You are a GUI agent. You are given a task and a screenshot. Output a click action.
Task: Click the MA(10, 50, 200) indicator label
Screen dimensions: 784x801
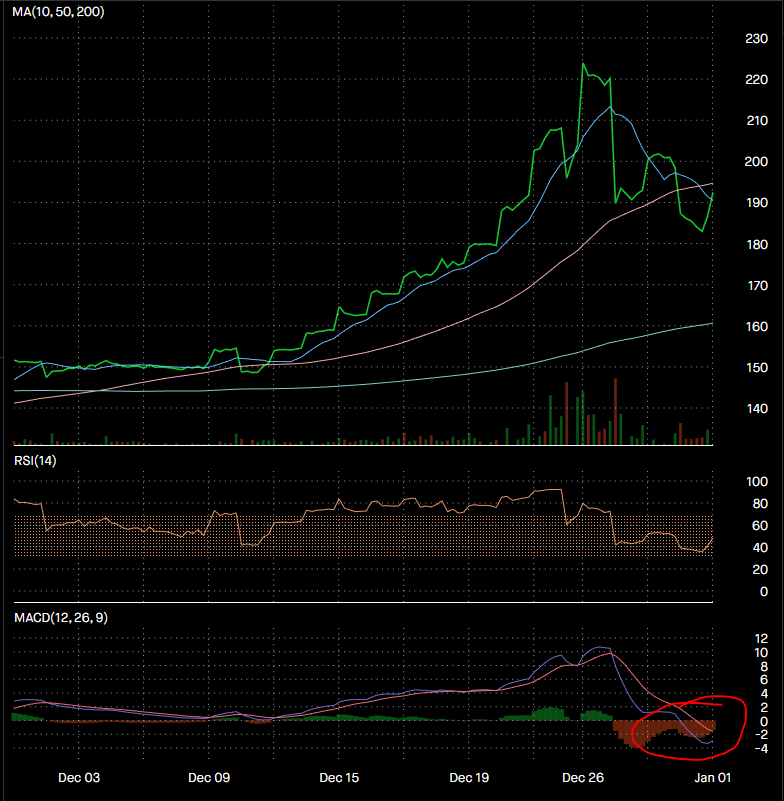[58, 11]
